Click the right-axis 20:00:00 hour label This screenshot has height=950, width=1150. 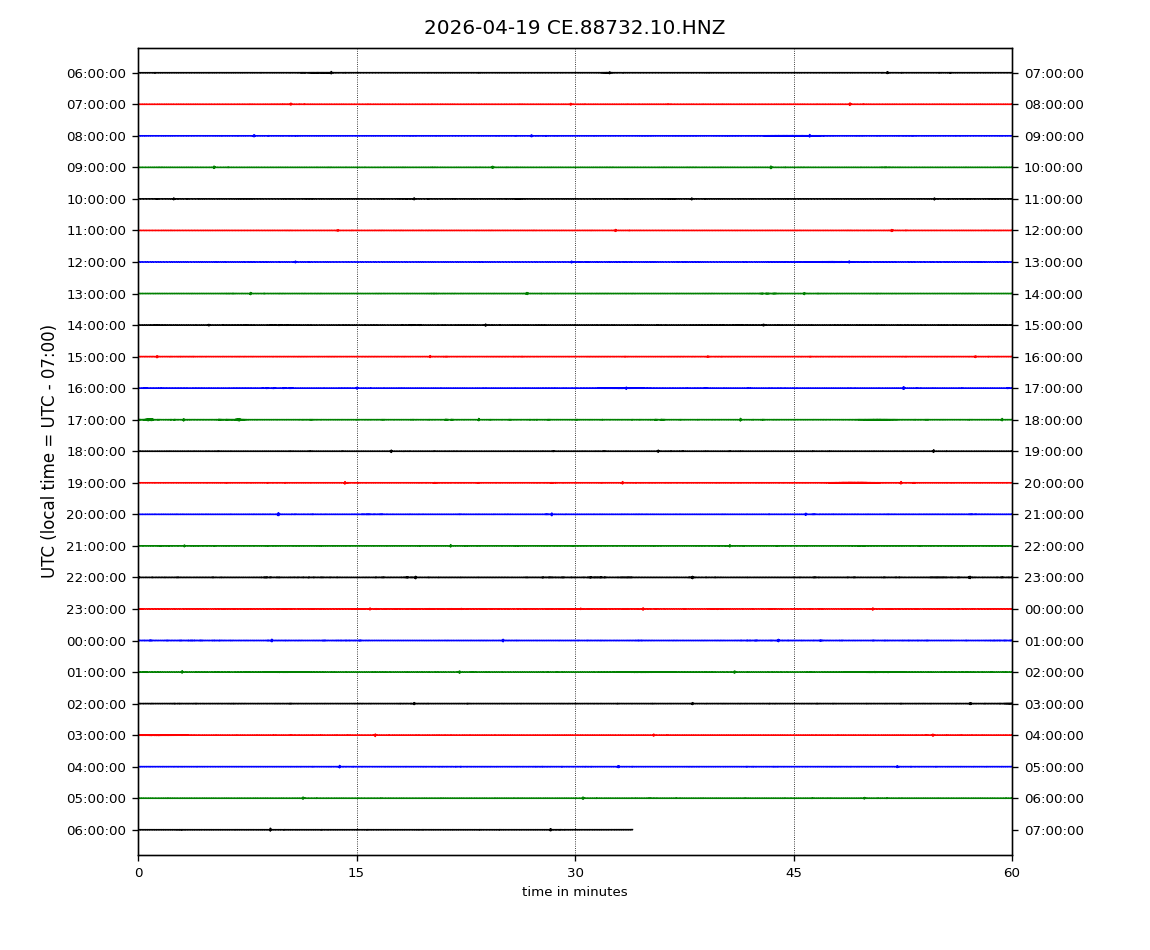1053,483
